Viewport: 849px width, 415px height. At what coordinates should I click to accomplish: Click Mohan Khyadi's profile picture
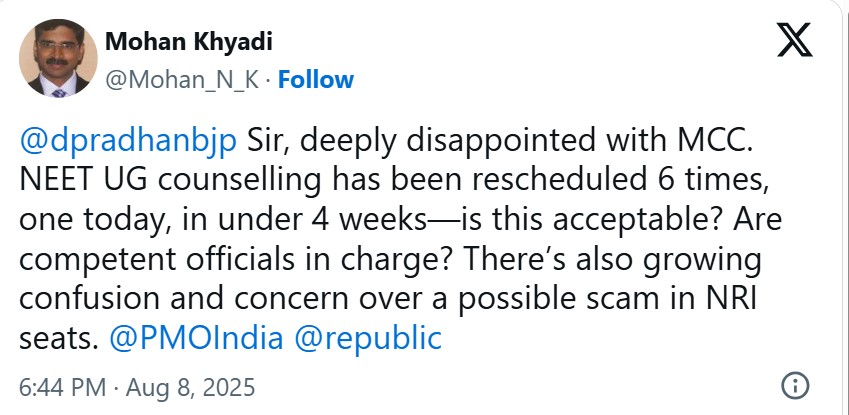58,60
